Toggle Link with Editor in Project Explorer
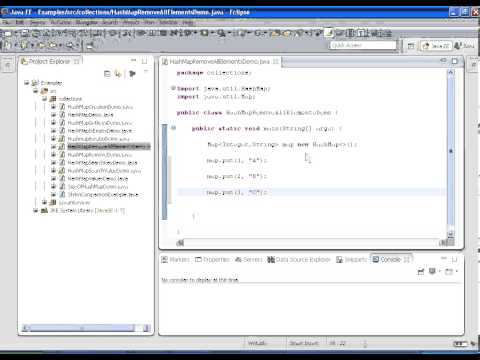480x360 pixels. pos(118,74)
